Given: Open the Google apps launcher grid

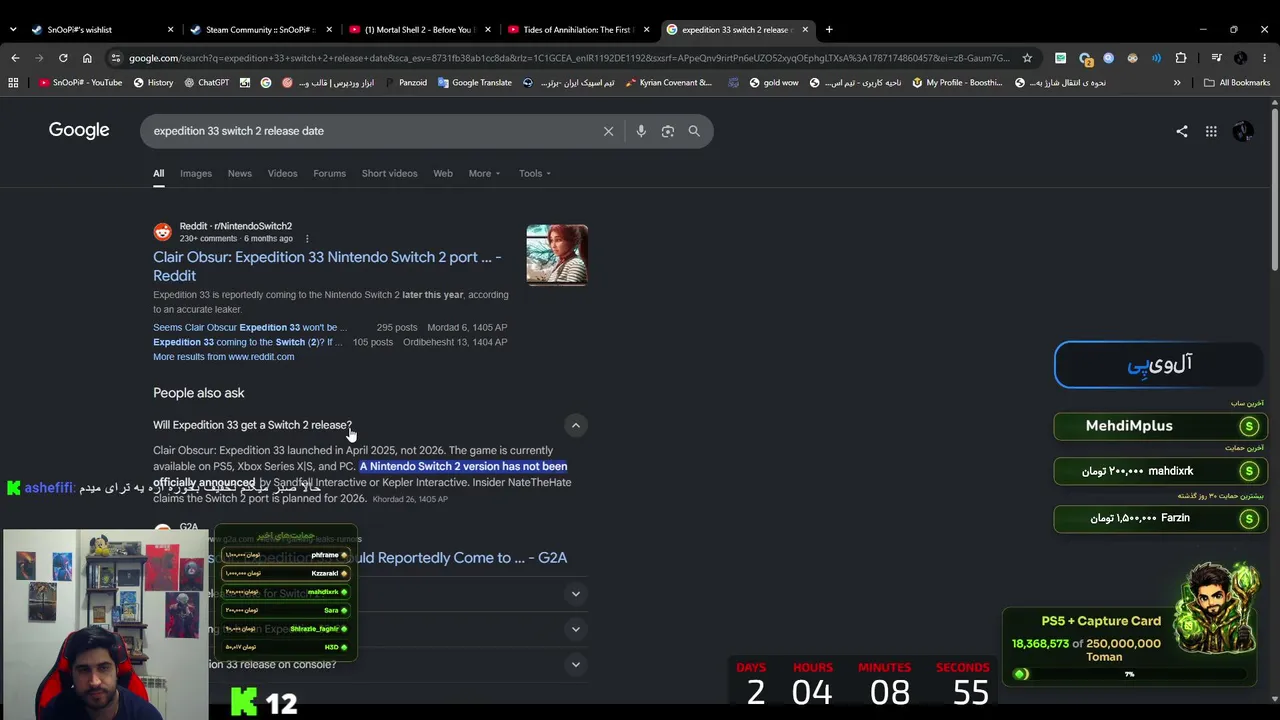Looking at the screenshot, I should 1211,131.
